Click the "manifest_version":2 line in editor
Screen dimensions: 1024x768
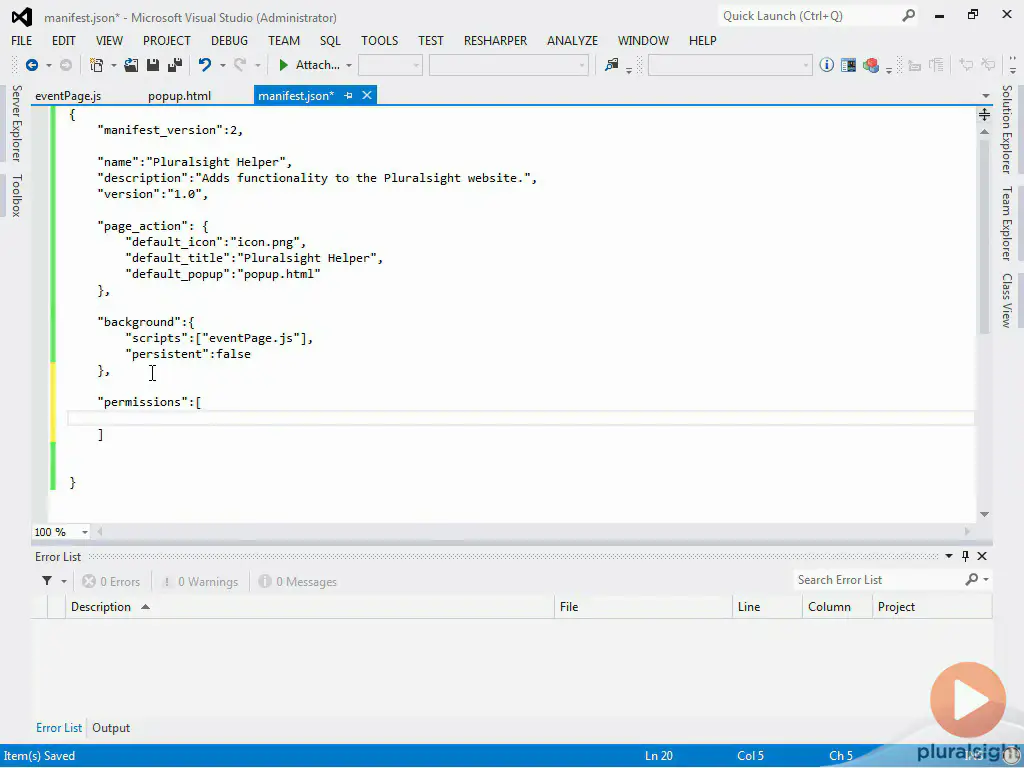click(170, 130)
